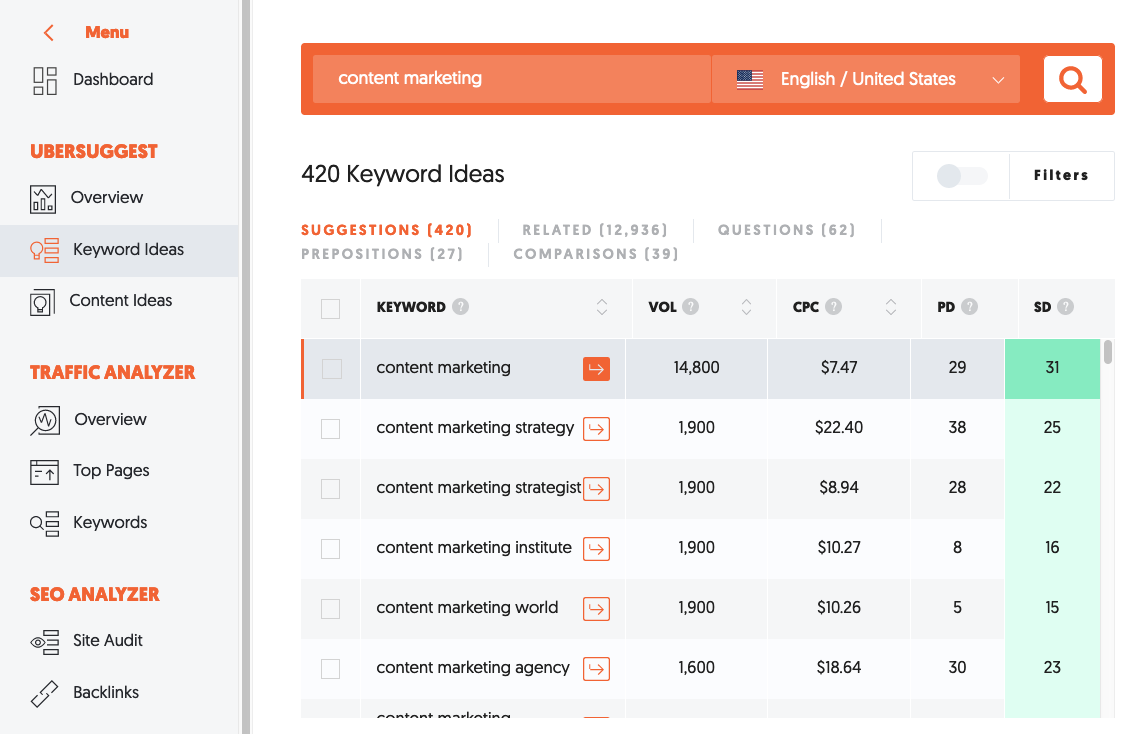Sort by the VOL column arrows
This screenshot has width=1126, height=734.
pos(746,308)
